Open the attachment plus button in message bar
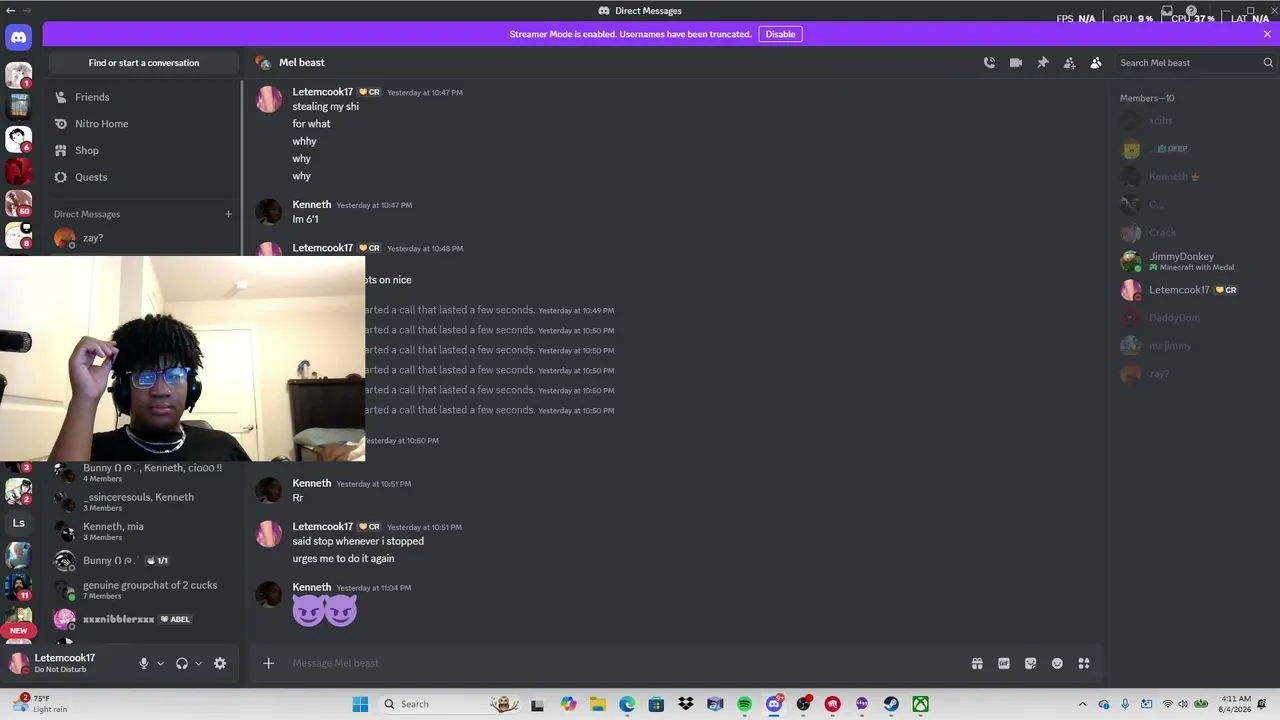This screenshot has height=720, width=1280. coord(268,663)
